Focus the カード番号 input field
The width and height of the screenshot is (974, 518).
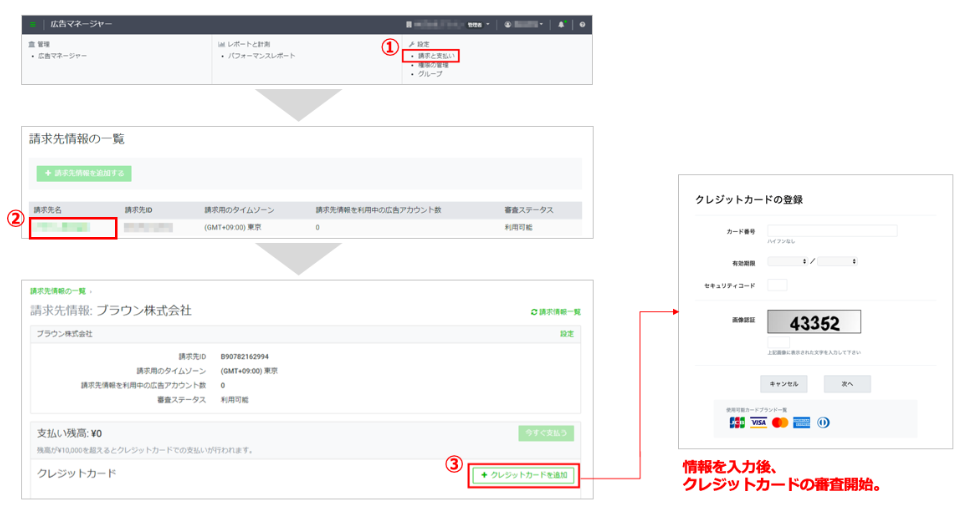(x=832, y=231)
